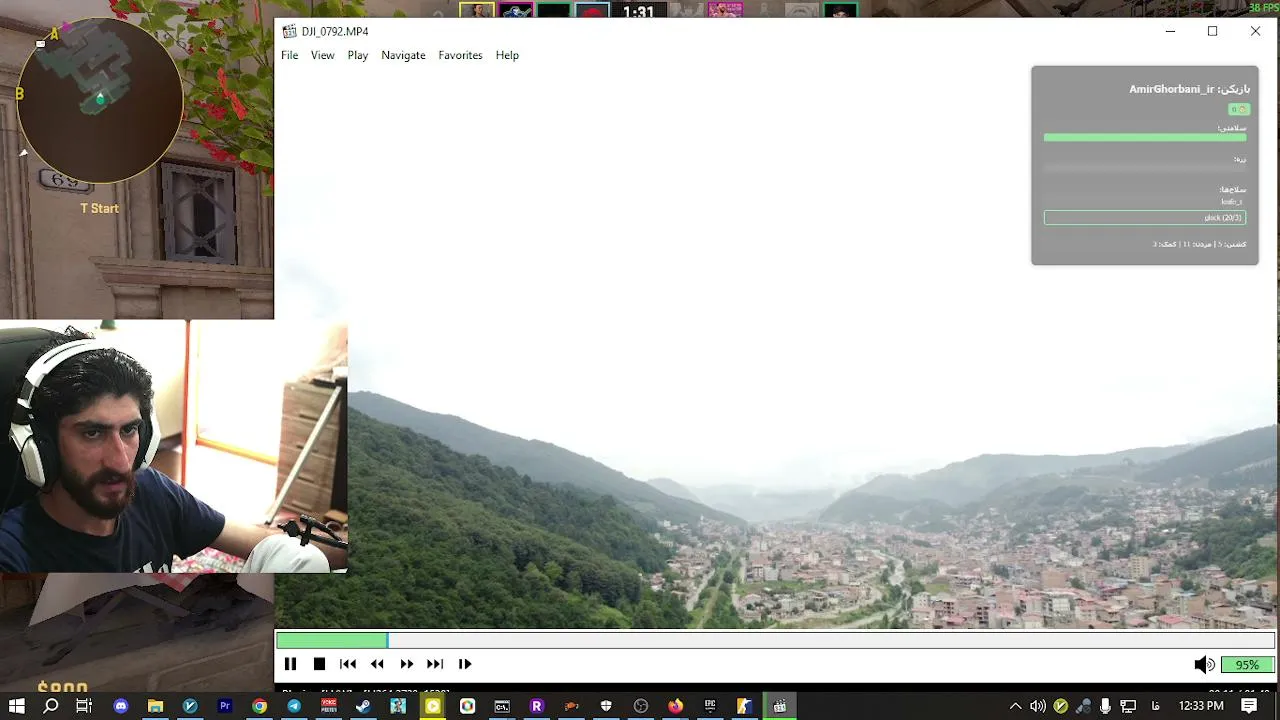1280x720 pixels.
Task: Click the T Start location label
Action: (x=99, y=208)
